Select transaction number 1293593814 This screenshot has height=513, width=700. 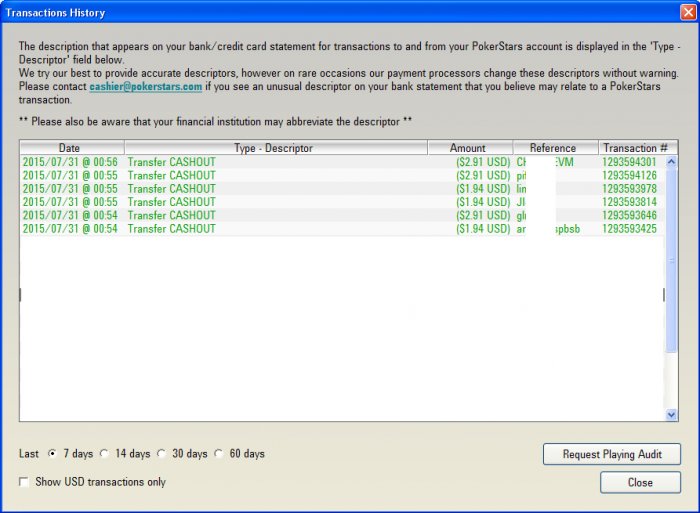click(629, 202)
